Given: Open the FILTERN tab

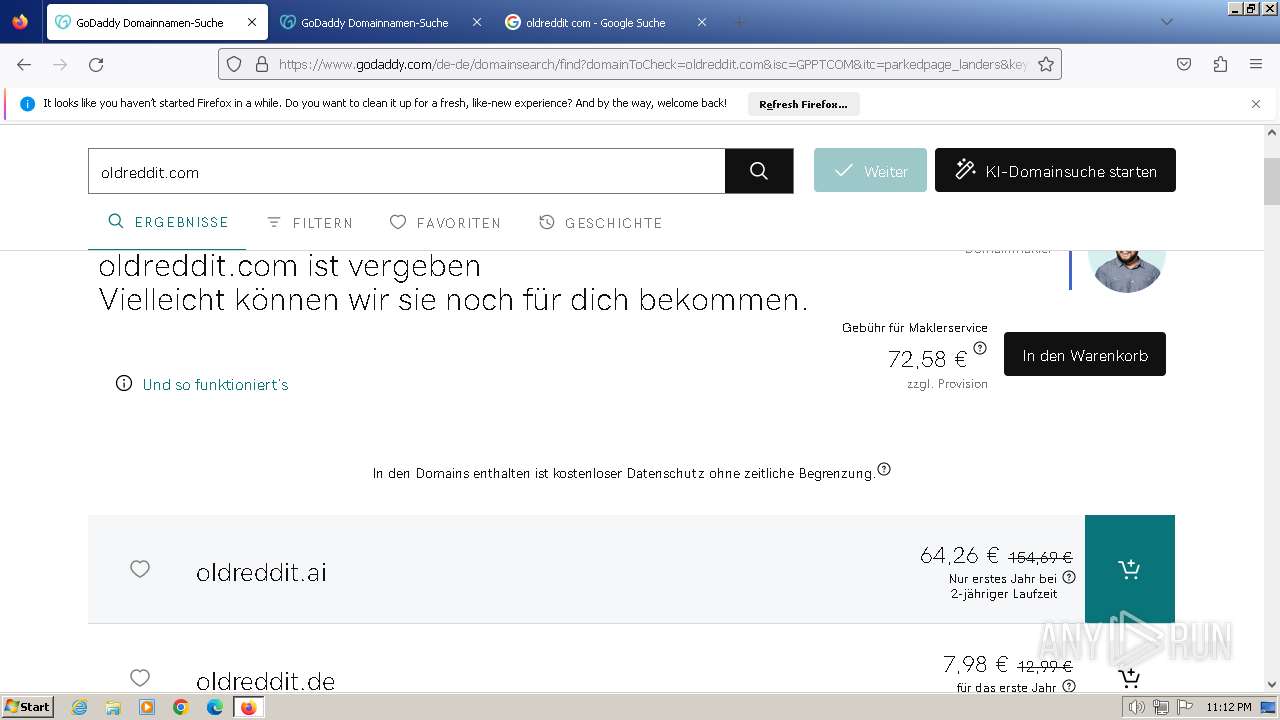Looking at the screenshot, I should point(309,223).
